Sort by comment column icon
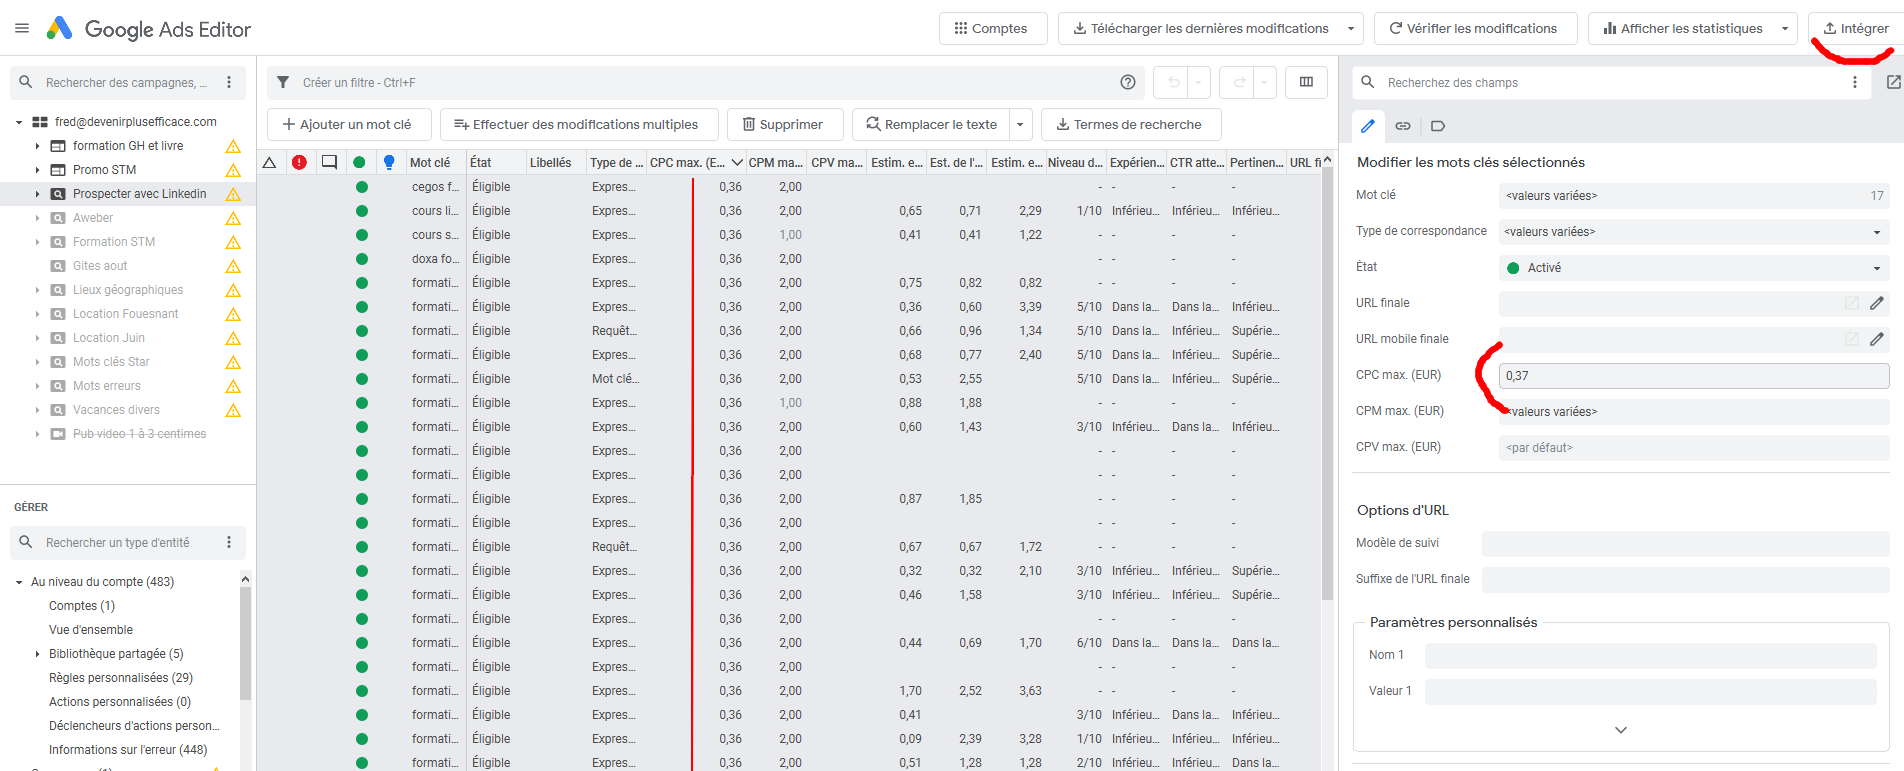The width and height of the screenshot is (1904, 771). [329, 162]
